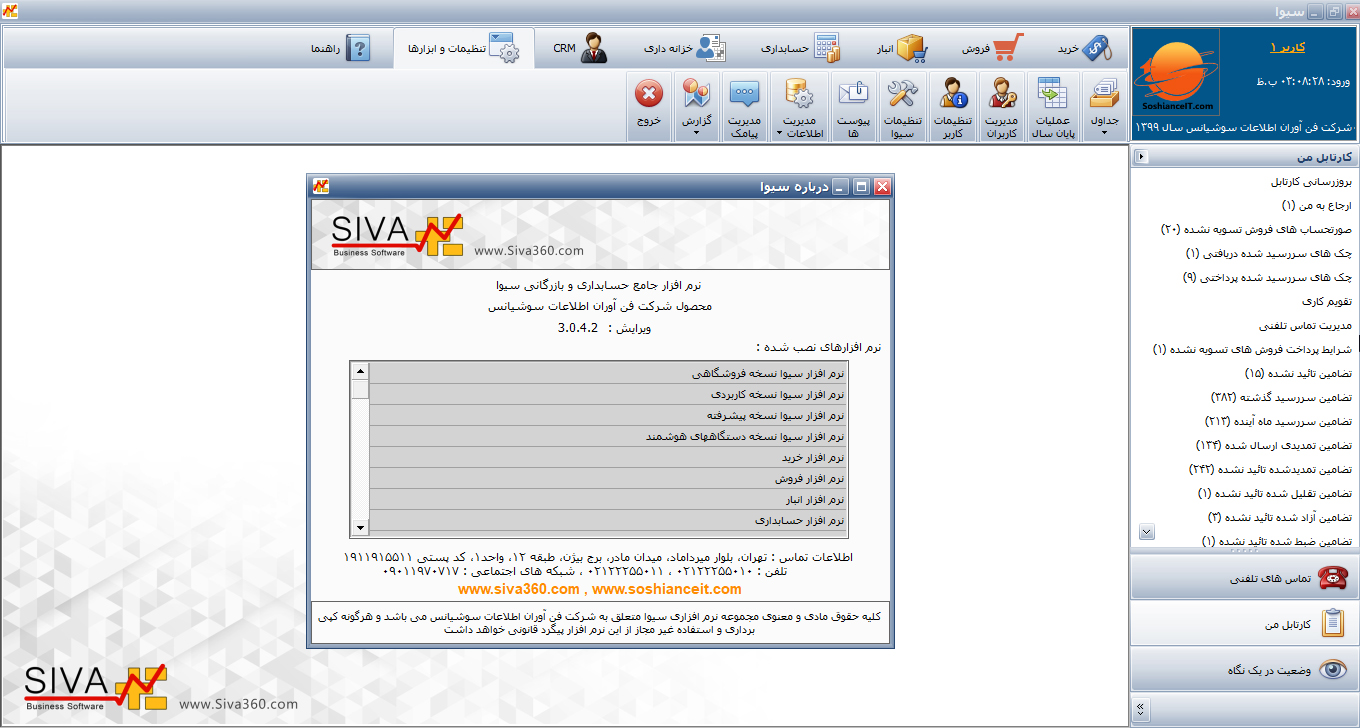Select نرم افزار خرید row
This screenshot has width=1360, height=728.
608,457
